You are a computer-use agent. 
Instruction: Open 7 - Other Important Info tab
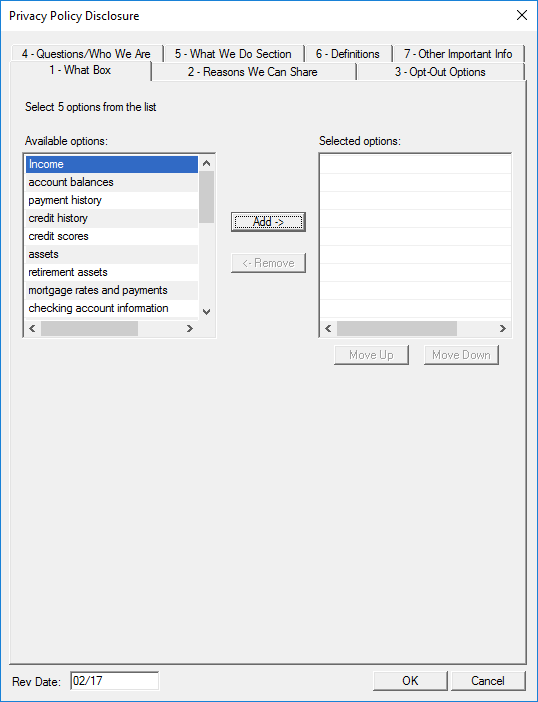click(458, 54)
